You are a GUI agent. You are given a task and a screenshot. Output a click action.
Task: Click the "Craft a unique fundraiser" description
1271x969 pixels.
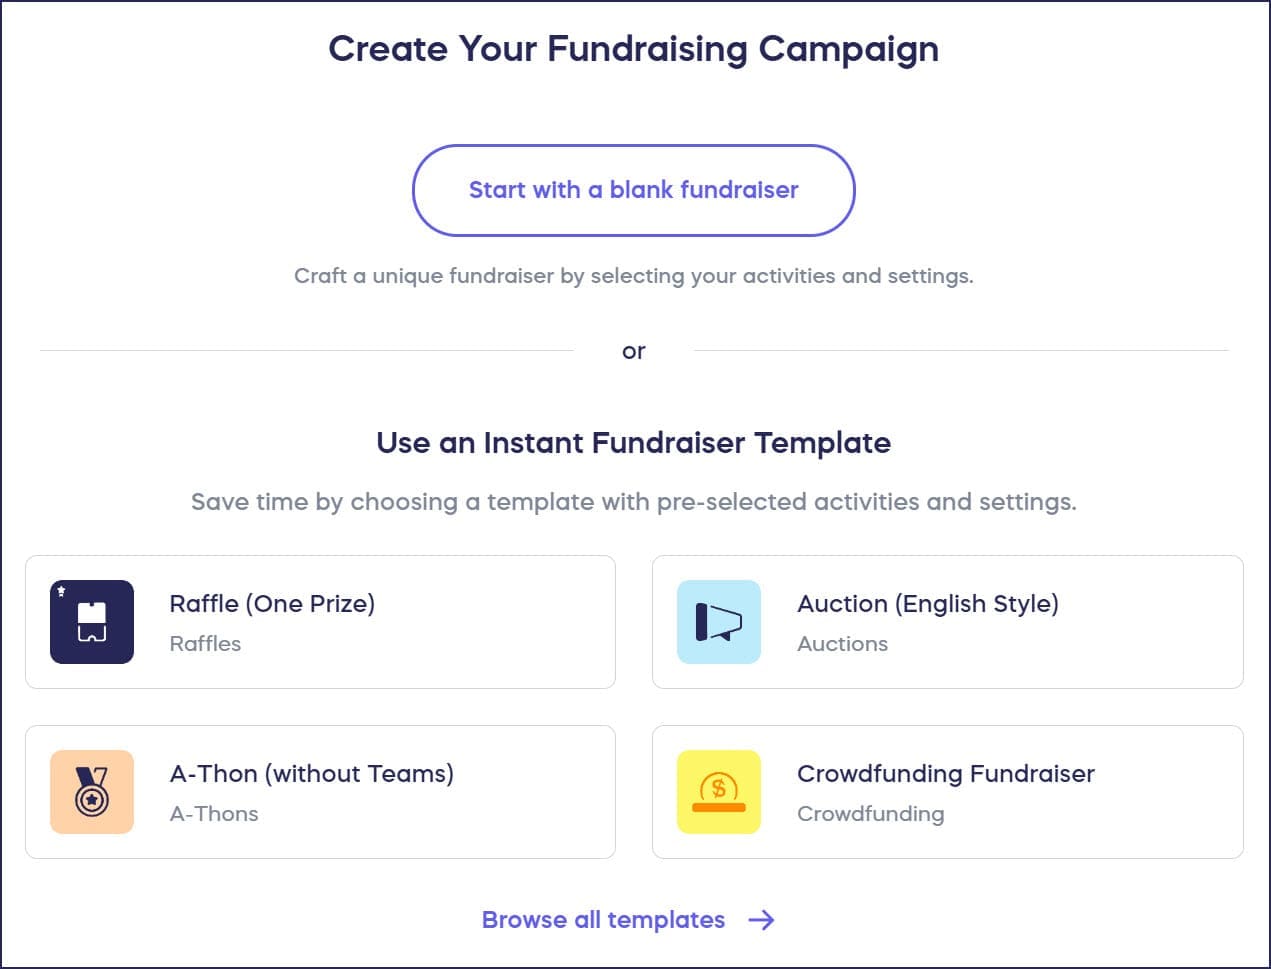click(x=633, y=276)
